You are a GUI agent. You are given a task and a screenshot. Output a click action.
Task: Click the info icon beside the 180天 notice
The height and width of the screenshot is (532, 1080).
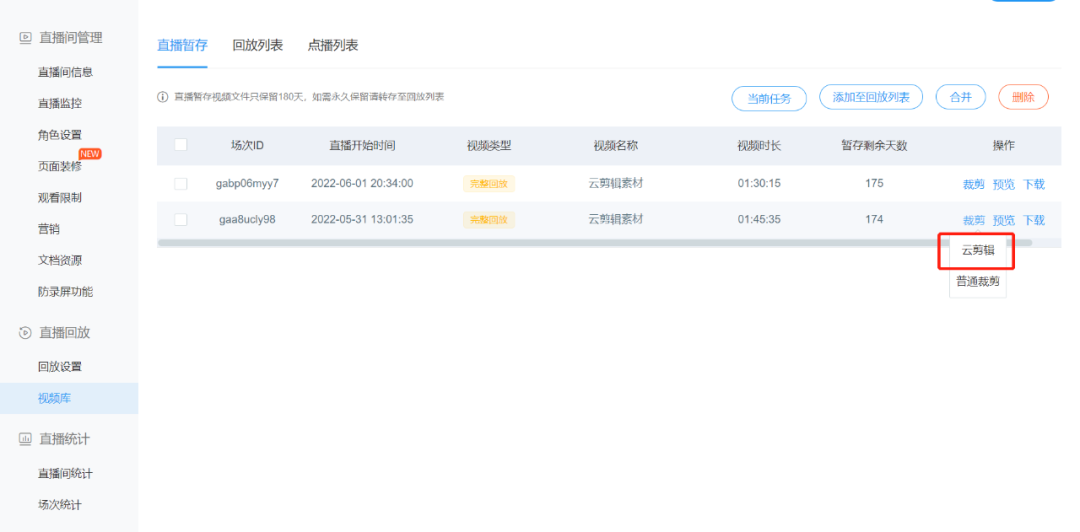tap(162, 97)
